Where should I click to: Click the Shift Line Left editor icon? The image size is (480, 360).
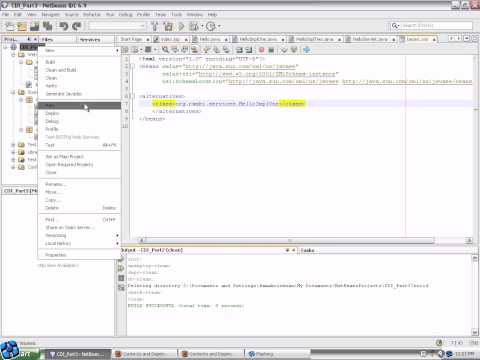click(239, 50)
